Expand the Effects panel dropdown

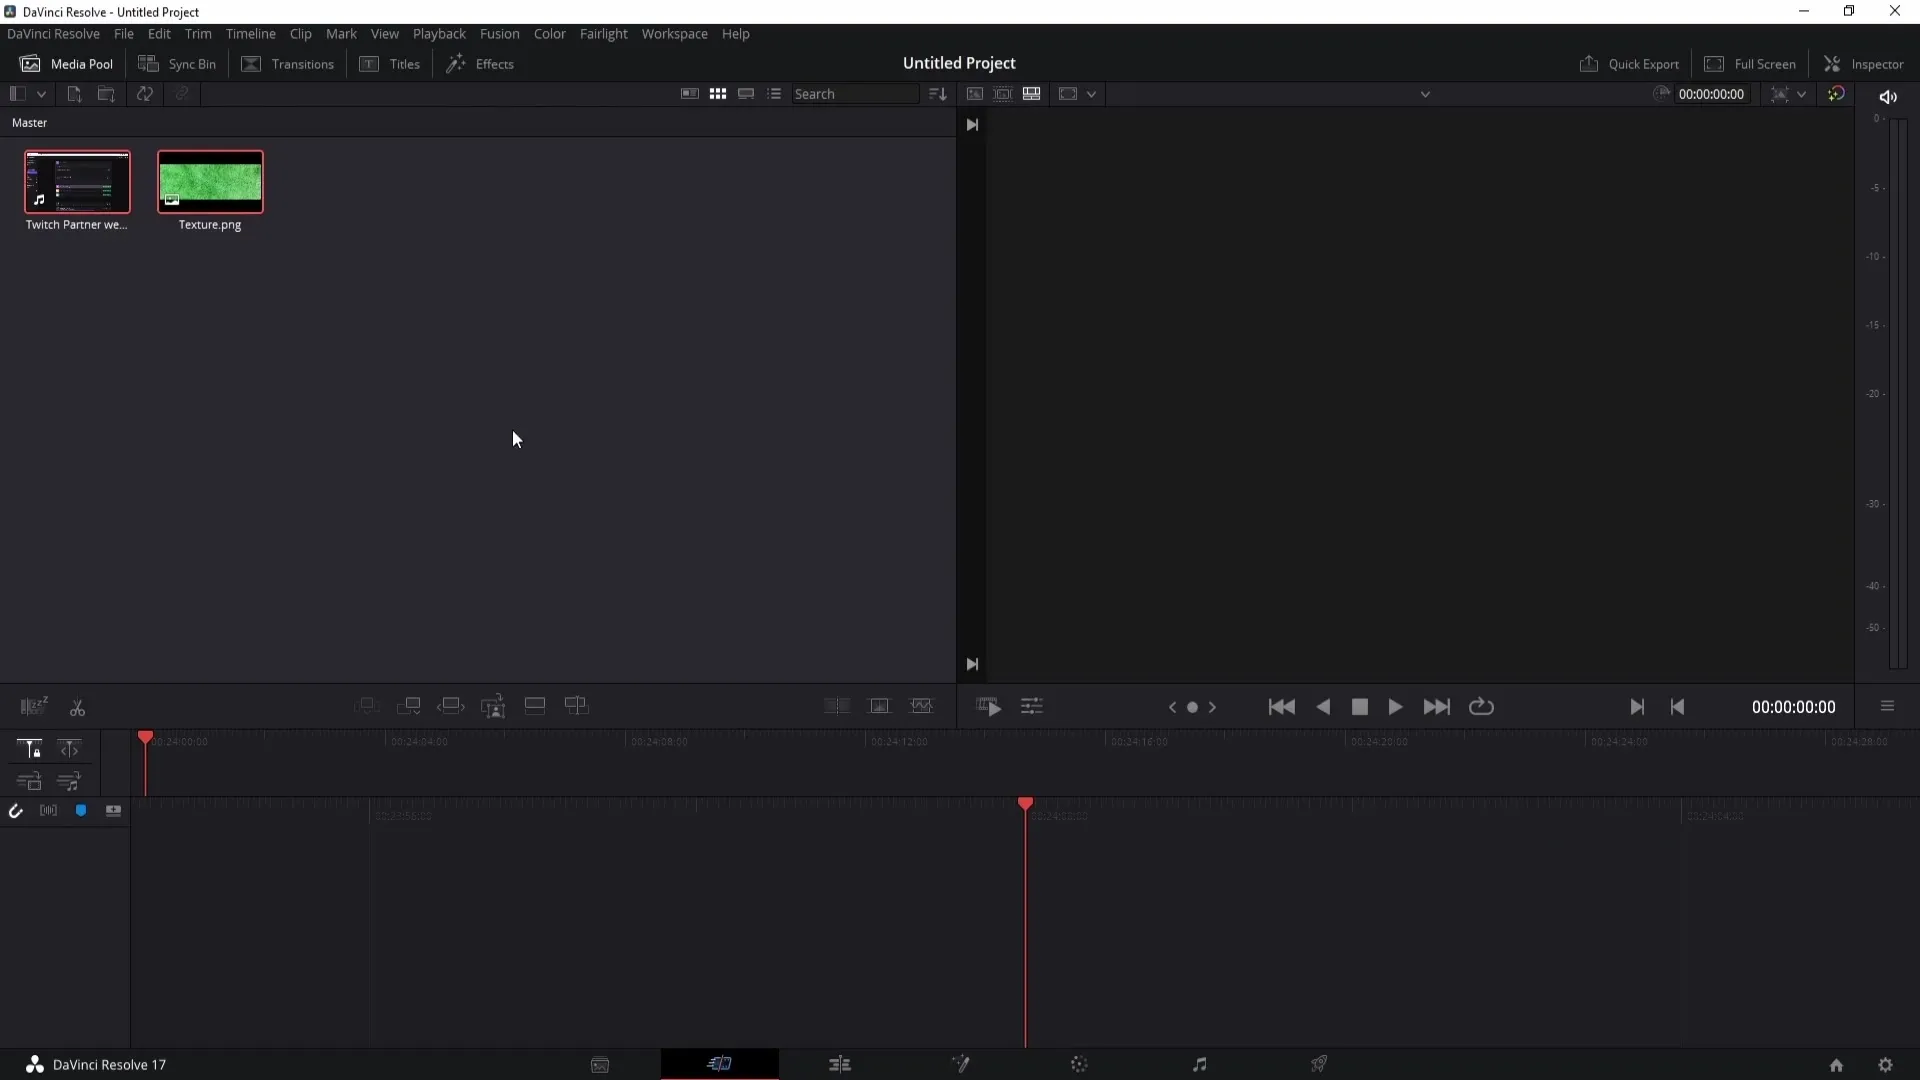pyautogui.click(x=483, y=63)
